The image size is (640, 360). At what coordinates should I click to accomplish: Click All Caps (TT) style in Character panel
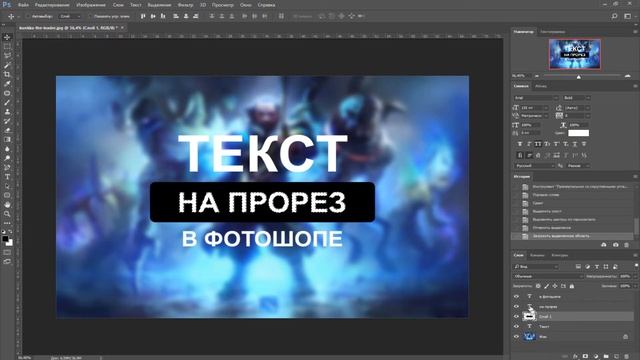[x=538, y=144]
